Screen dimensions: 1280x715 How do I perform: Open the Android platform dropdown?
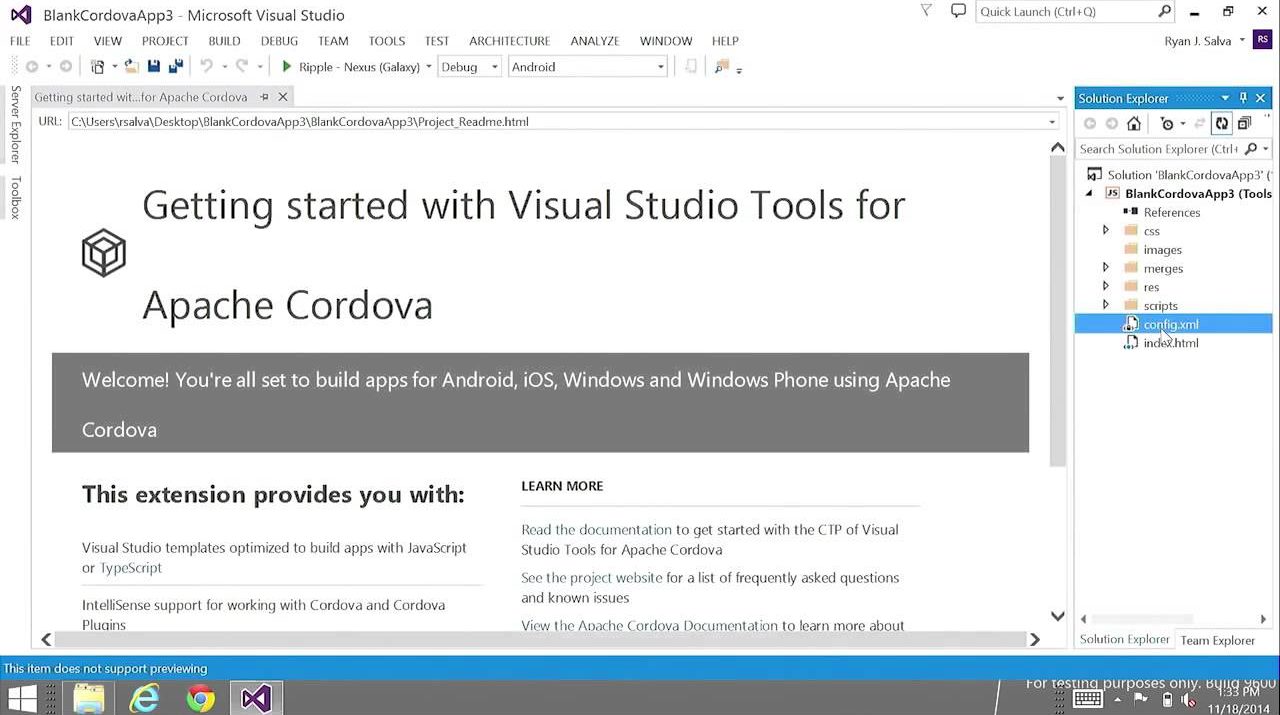click(x=587, y=67)
